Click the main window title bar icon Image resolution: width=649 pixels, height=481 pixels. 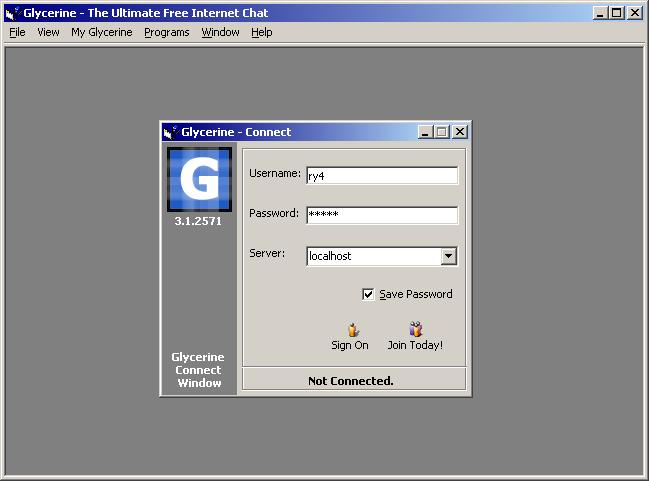click(13, 14)
